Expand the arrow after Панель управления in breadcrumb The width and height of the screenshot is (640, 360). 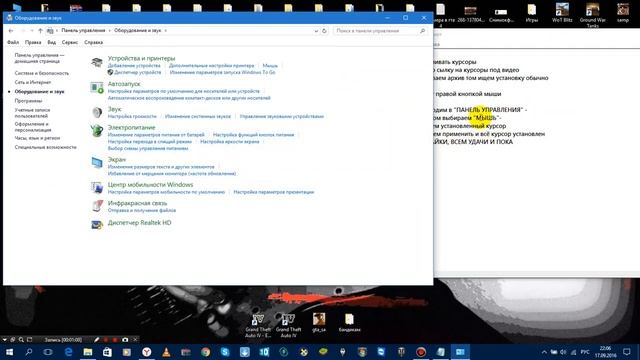pyautogui.click(x=109, y=31)
